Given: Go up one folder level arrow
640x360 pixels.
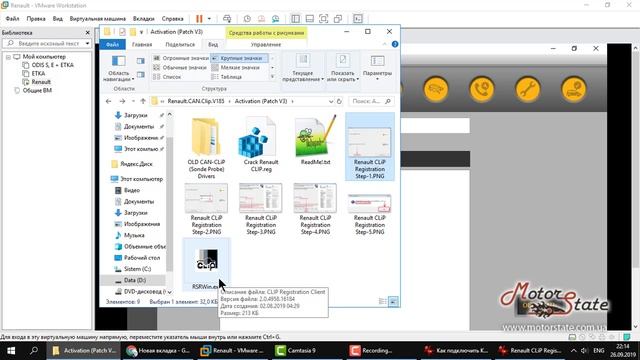Looking at the screenshot, I should [143, 101].
